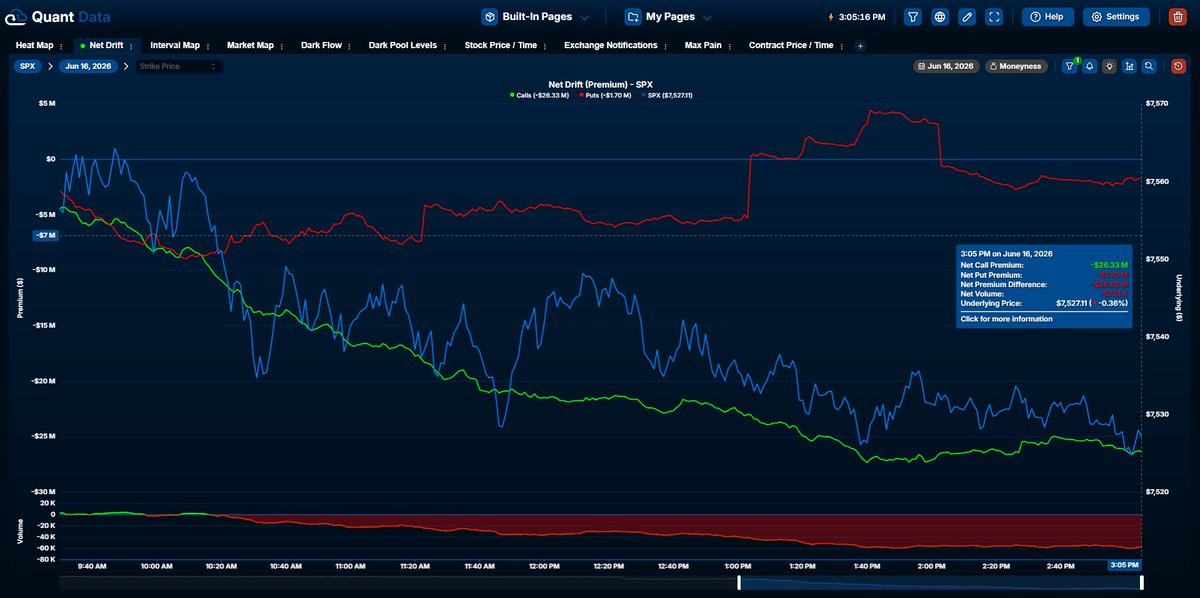1200x598 pixels.
Task: Click the Help button
Action: pos(1047,17)
